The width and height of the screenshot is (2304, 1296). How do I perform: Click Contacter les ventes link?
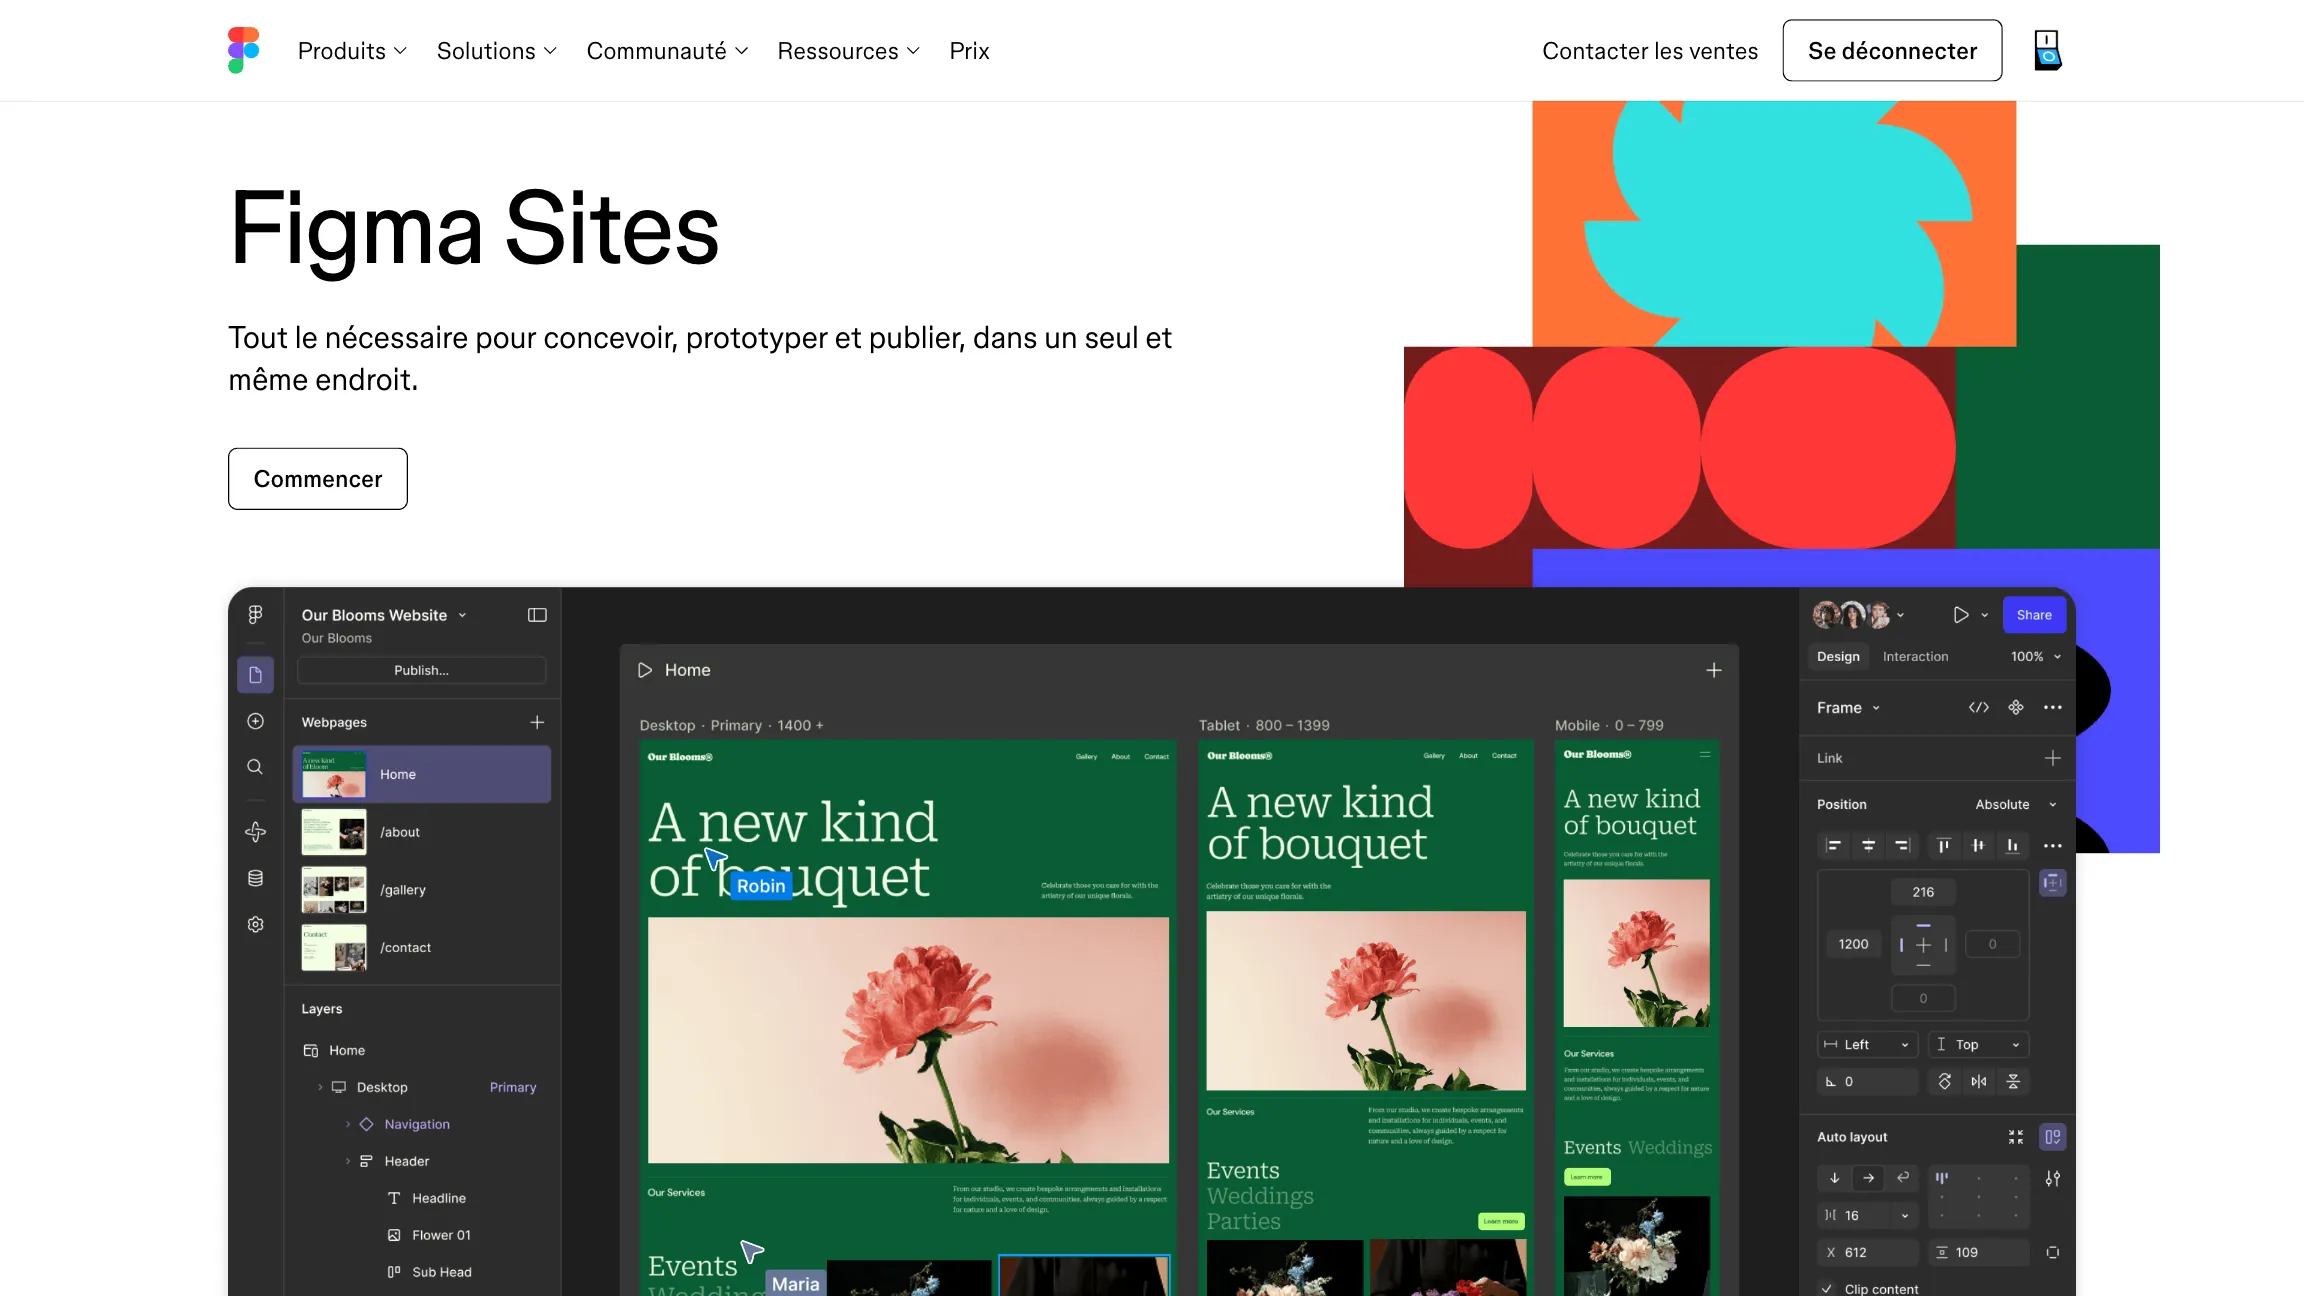pos(1650,51)
